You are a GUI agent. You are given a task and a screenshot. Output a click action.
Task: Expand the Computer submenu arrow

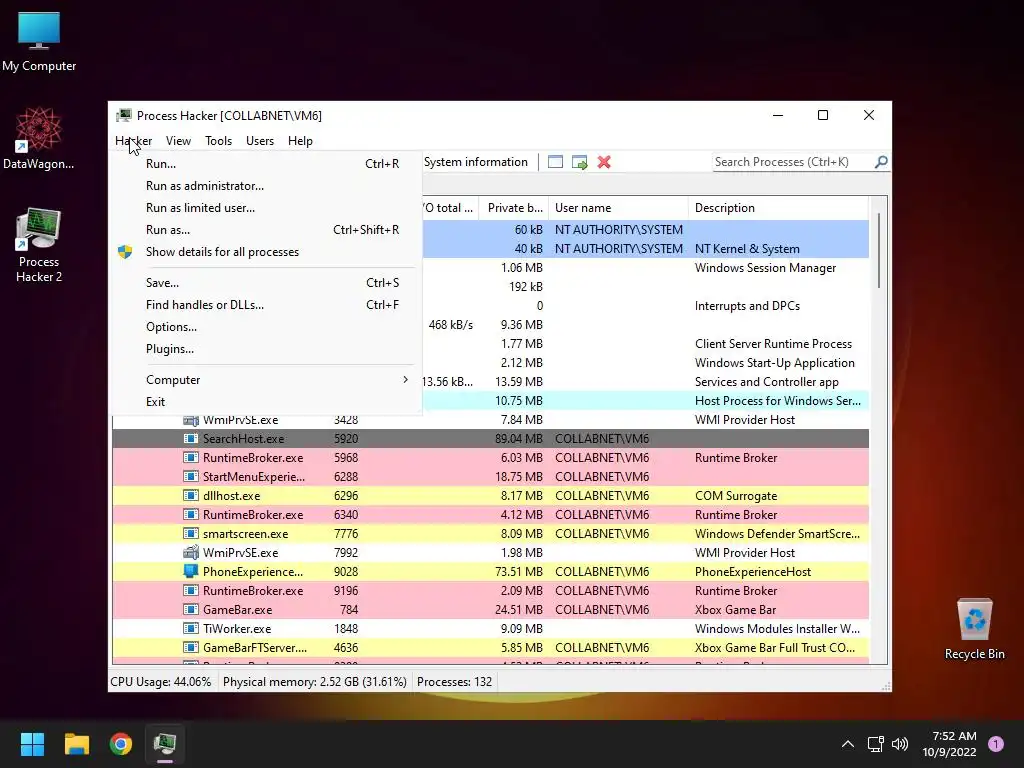[x=406, y=379]
